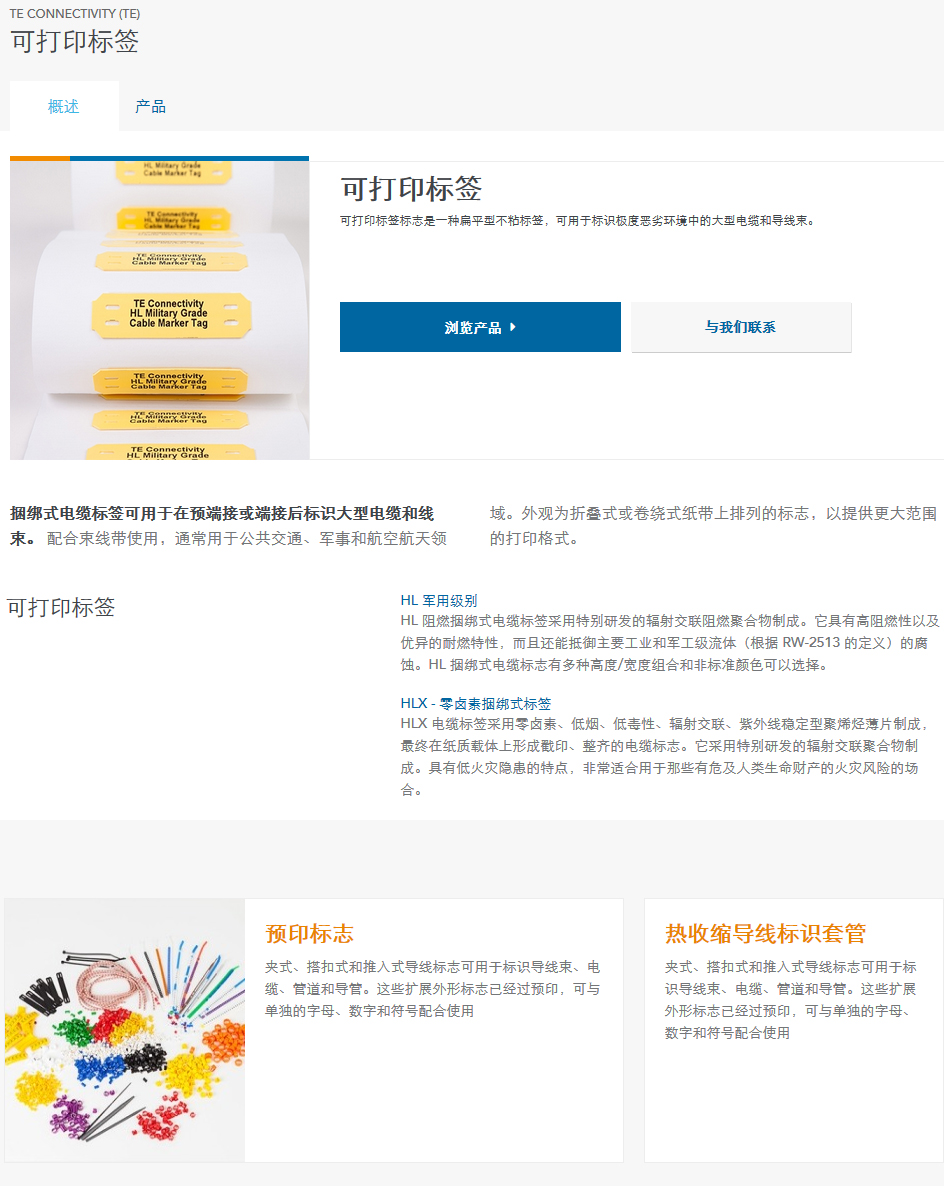This screenshot has height=1186, width=944.
Task: Click the 与我们联系 button
Action: (x=741, y=327)
